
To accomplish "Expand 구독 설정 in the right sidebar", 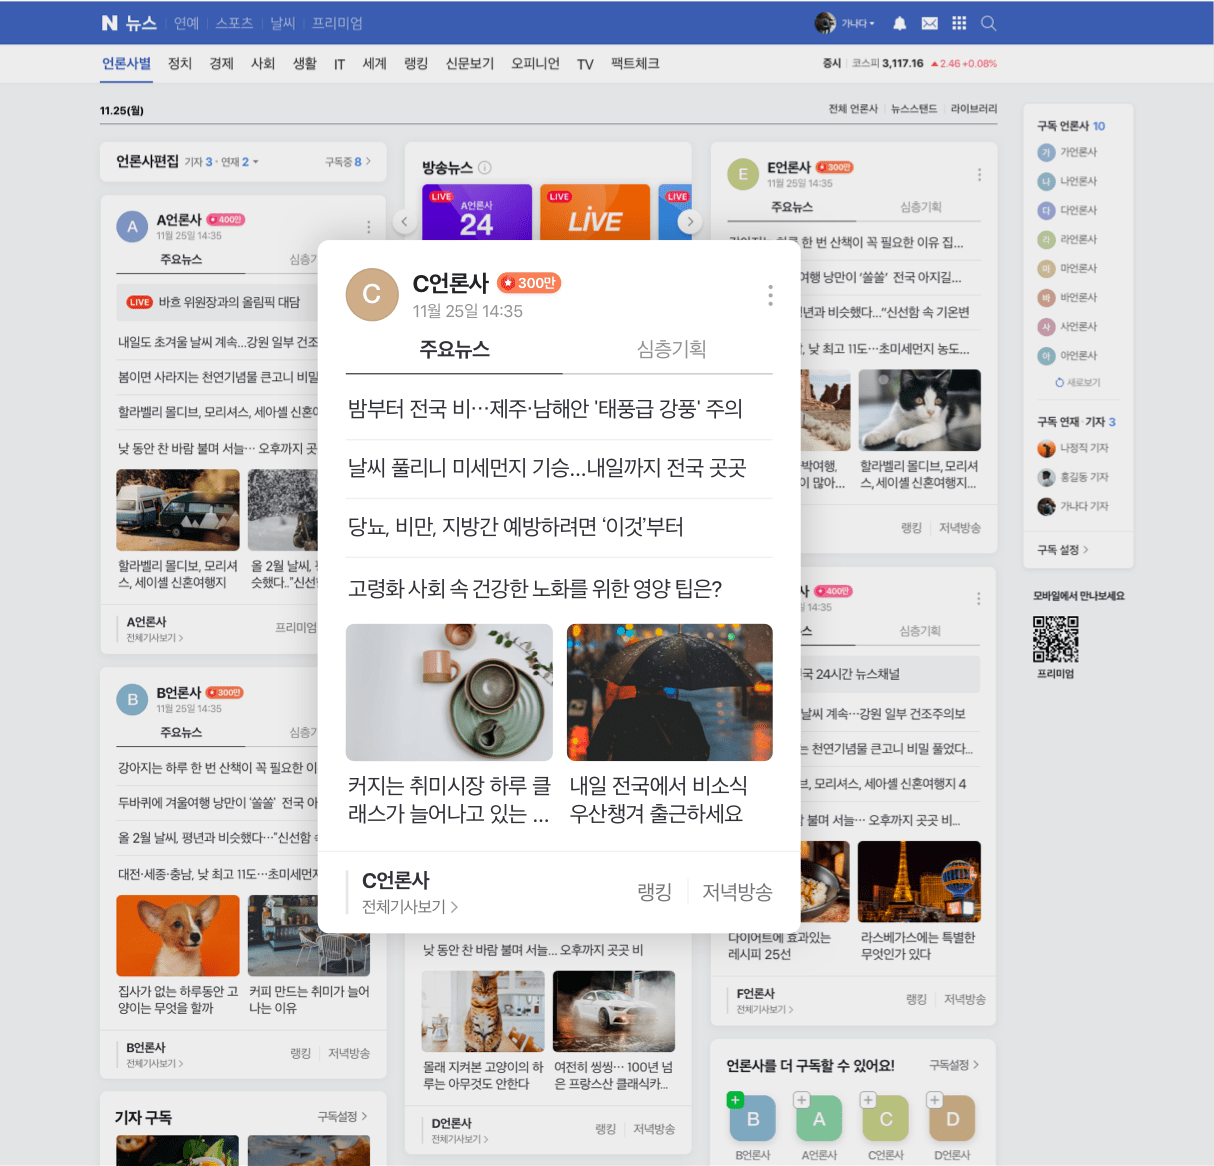I will pyautogui.click(x=1062, y=549).
